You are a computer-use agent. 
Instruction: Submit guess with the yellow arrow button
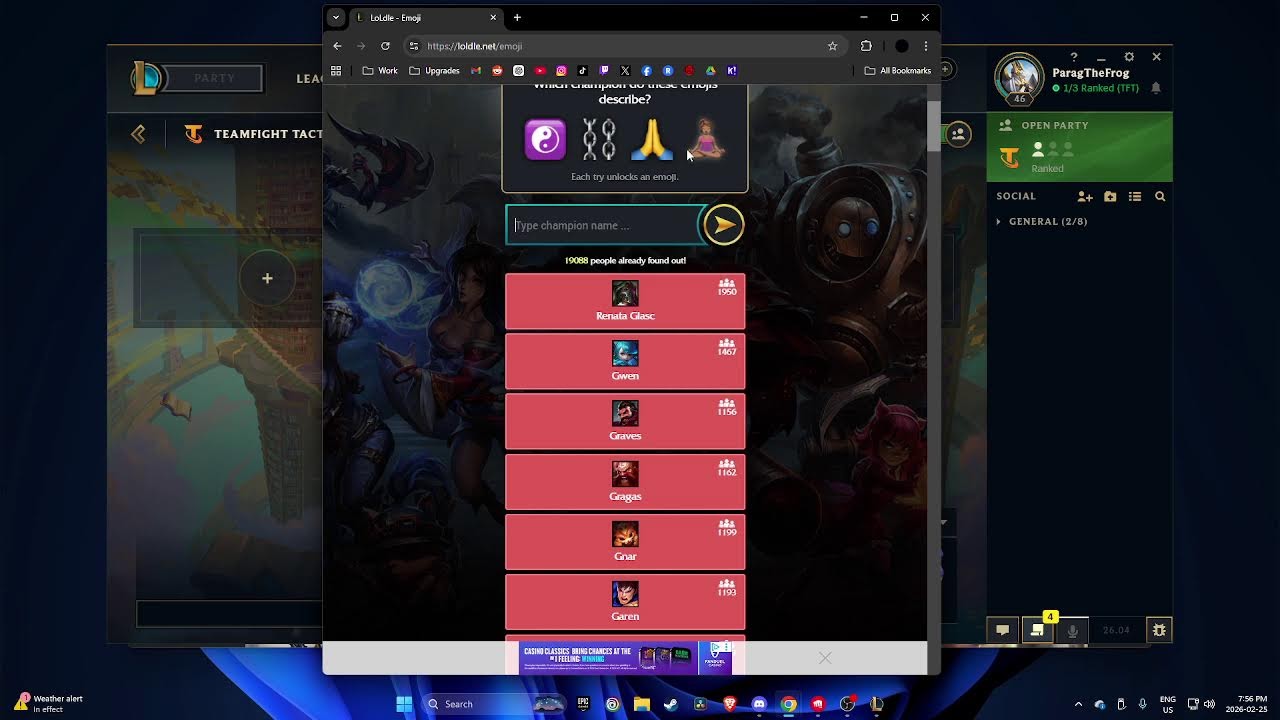(x=723, y=225)
